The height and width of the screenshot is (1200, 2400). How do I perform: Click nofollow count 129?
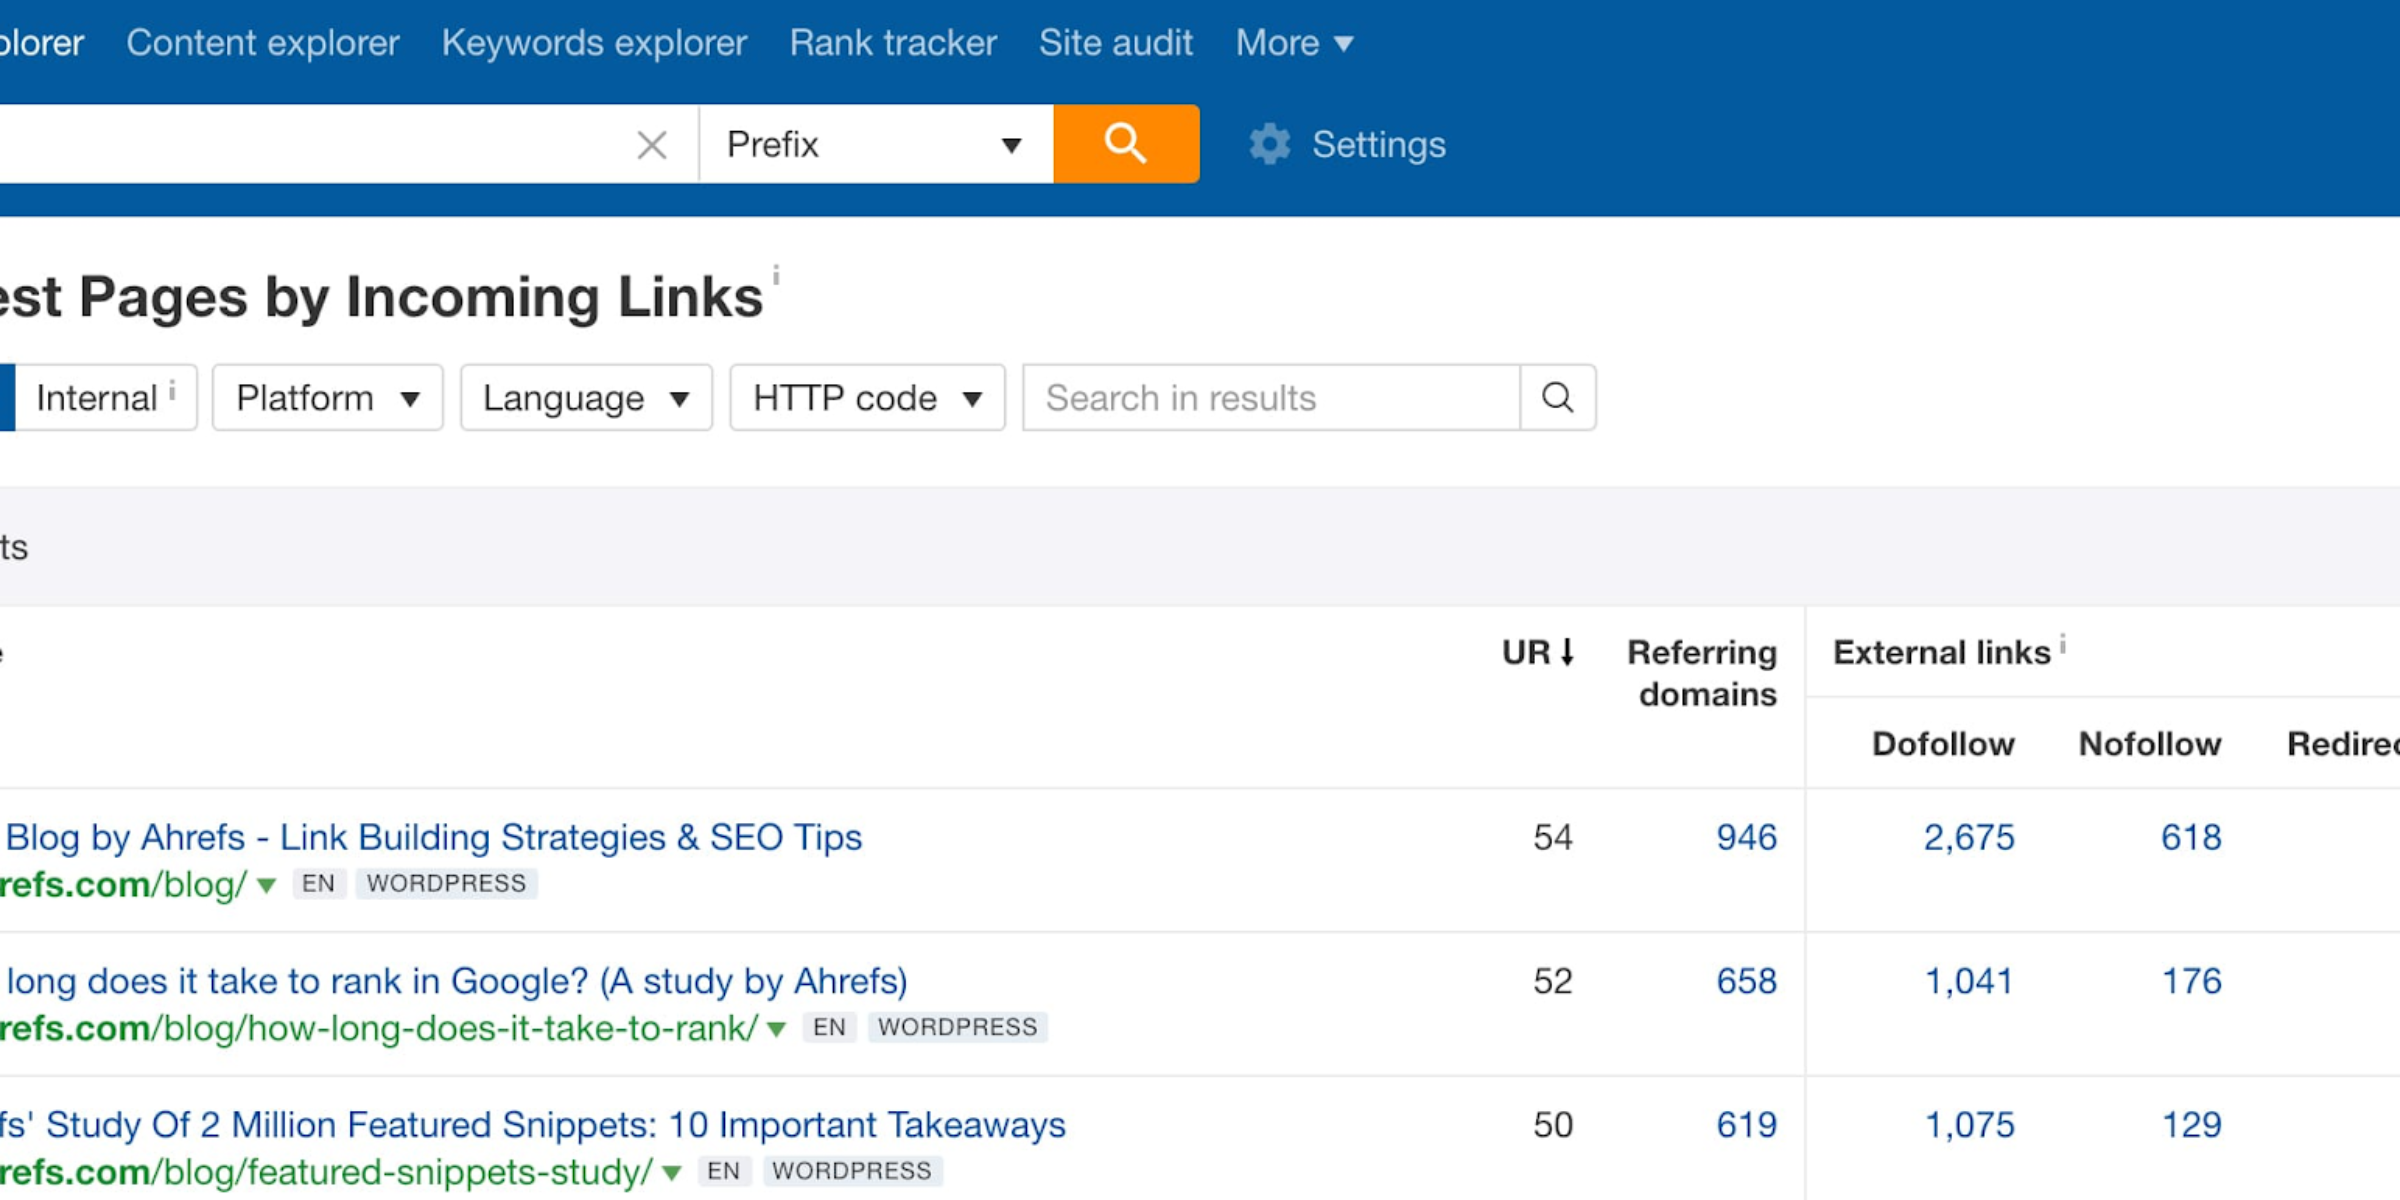click(2191, 1125)
